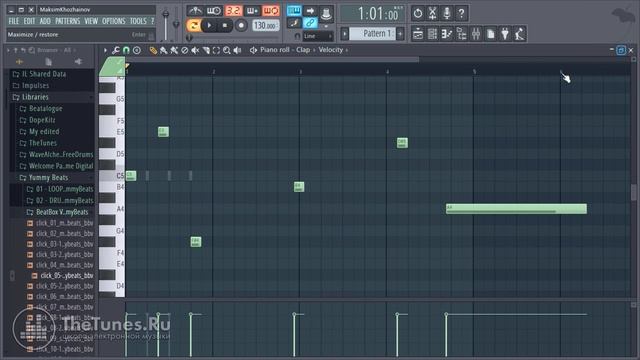
Task: Select the long A4 note
Action: (516, 209)
